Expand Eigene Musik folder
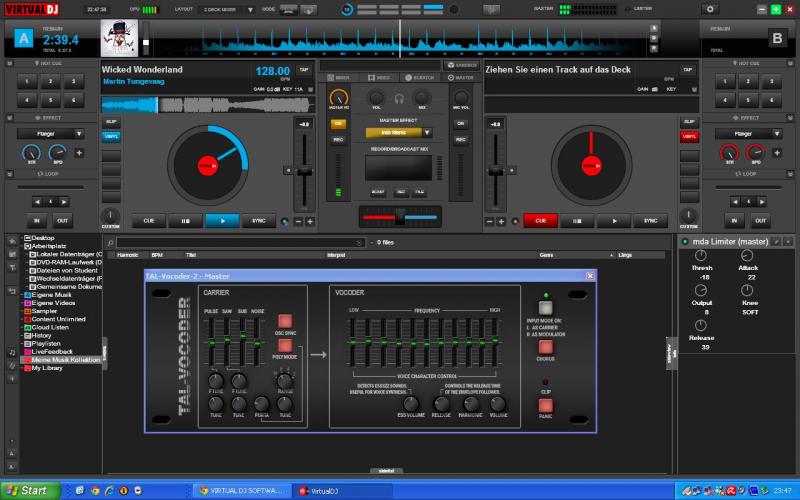This screenshot has height=500, width=800. [x=22, y=295]
